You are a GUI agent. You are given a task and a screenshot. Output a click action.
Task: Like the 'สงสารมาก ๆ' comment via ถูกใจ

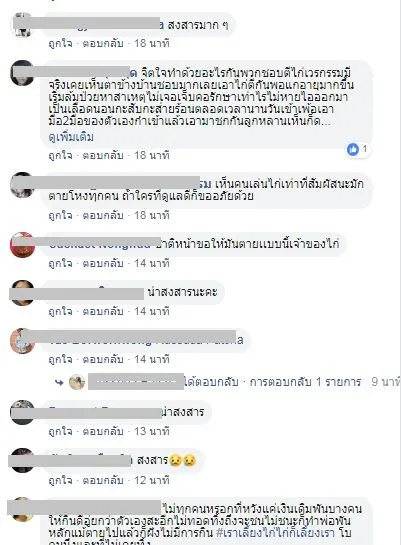60,43
